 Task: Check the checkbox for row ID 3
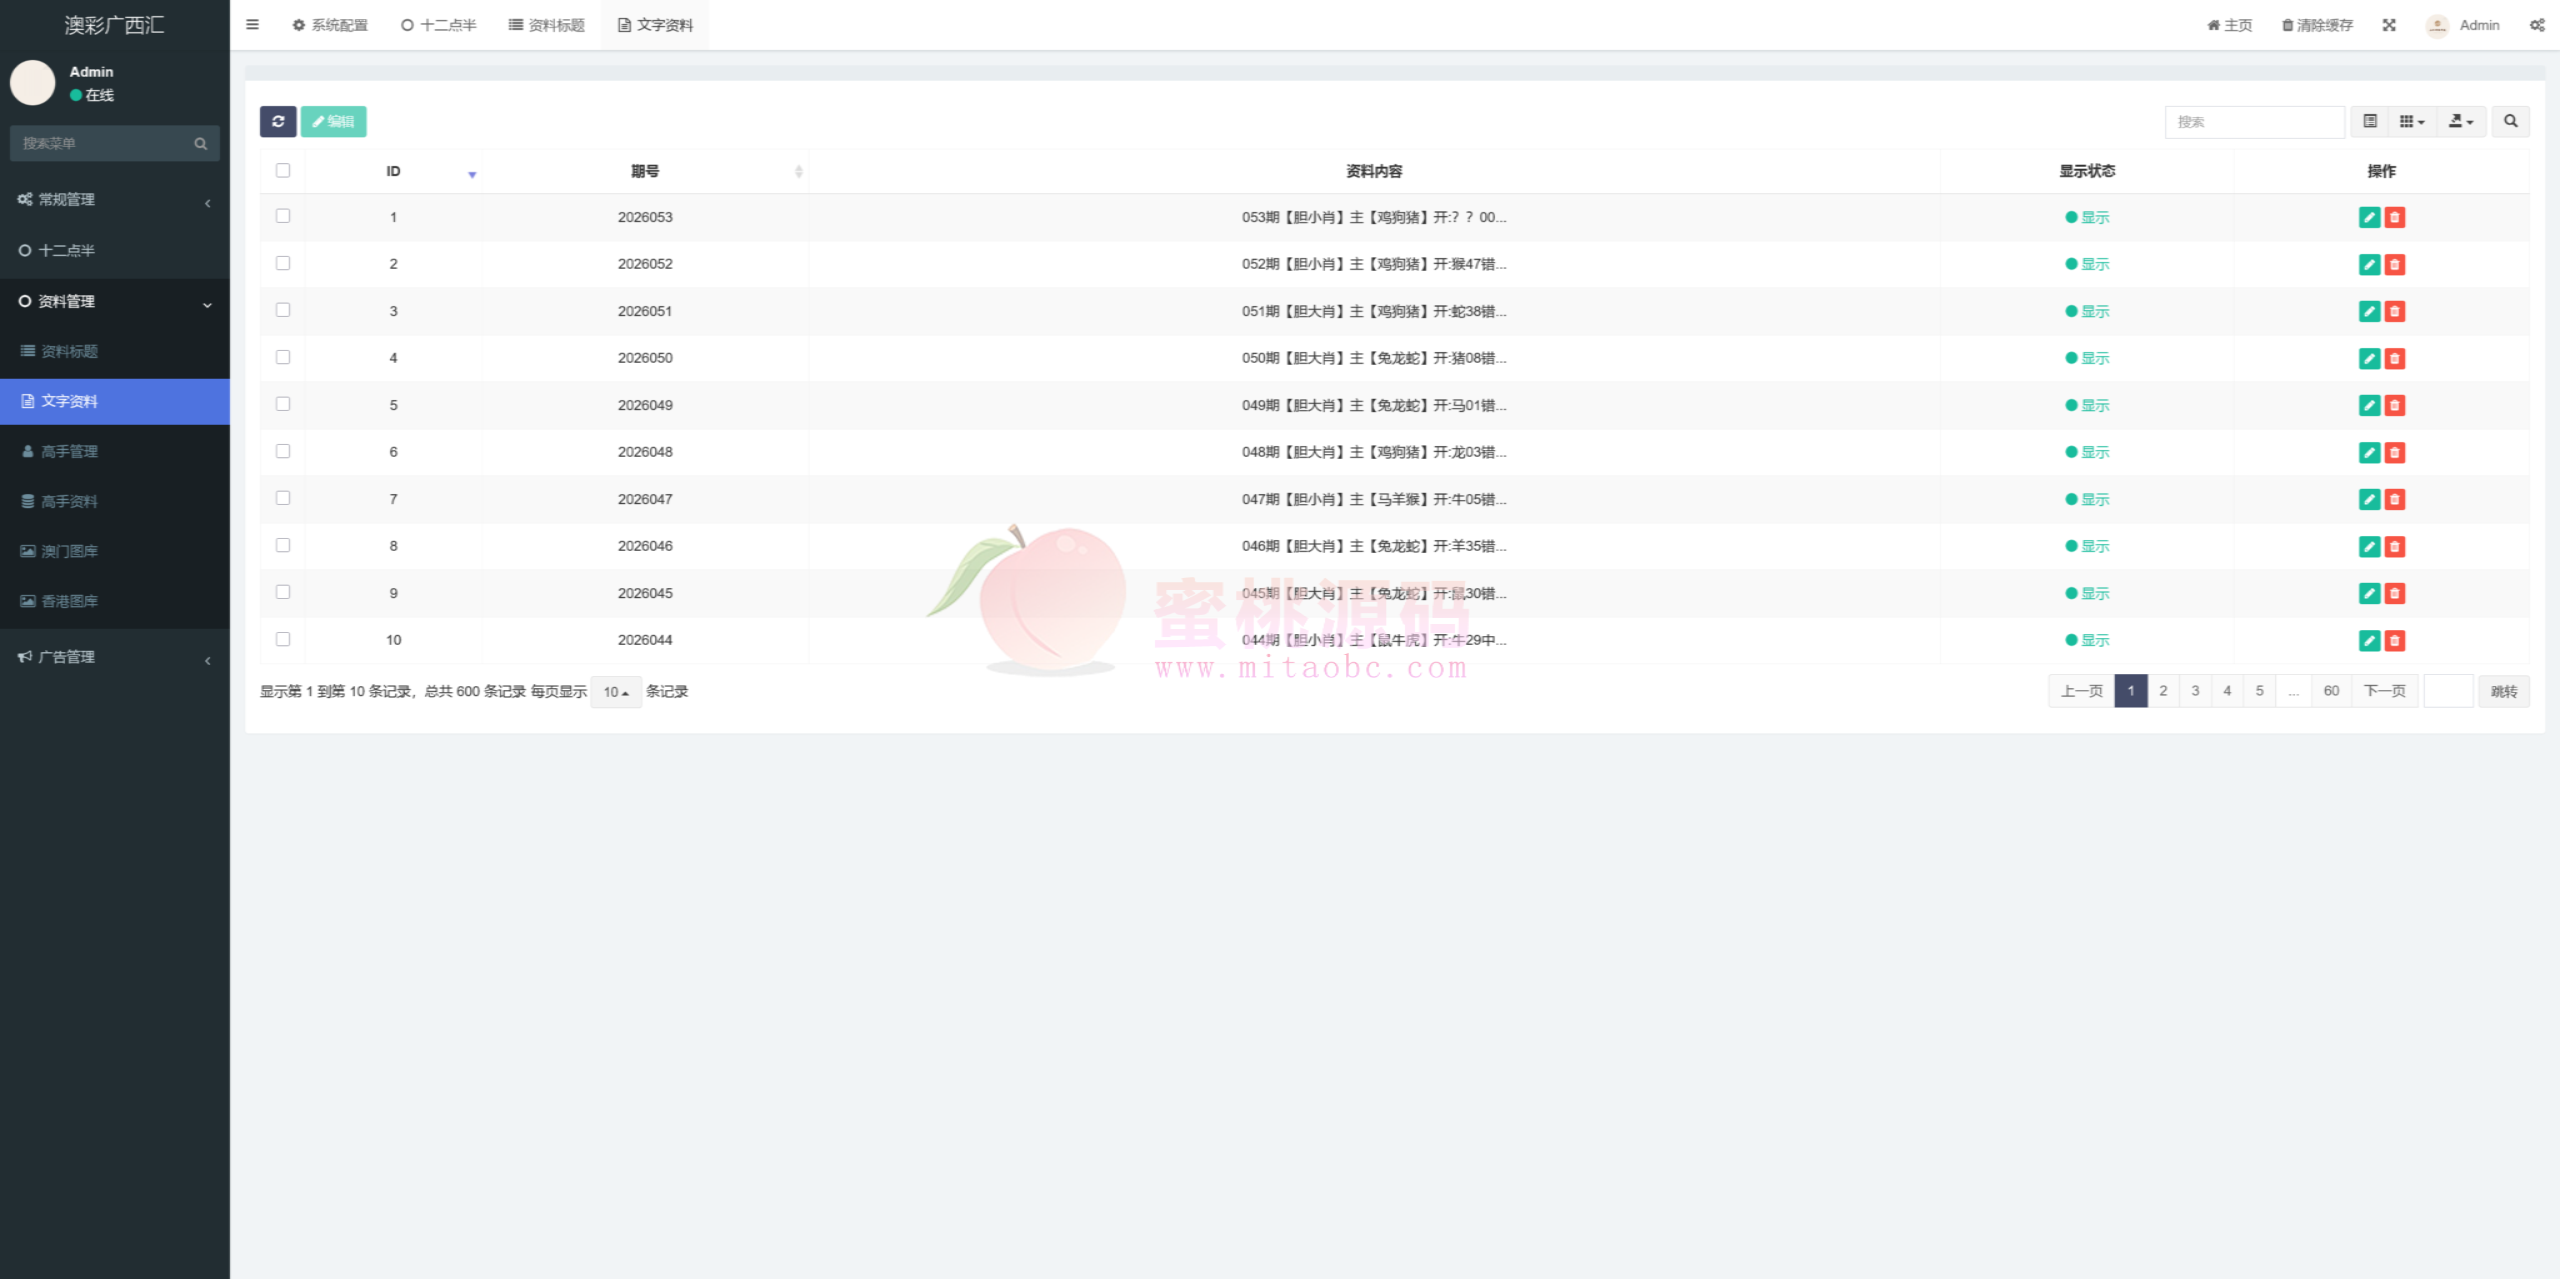pos(283,310)
